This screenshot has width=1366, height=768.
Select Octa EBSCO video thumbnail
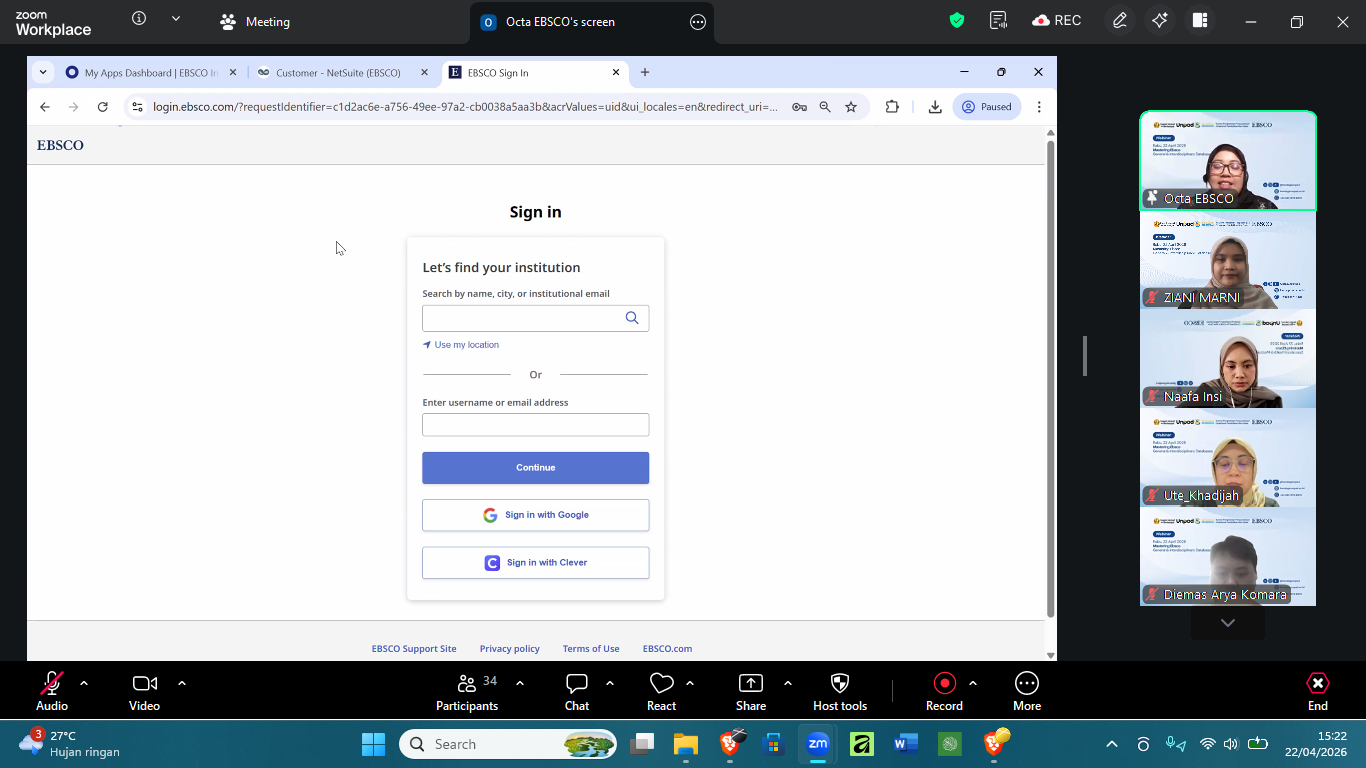point(1228,161)
